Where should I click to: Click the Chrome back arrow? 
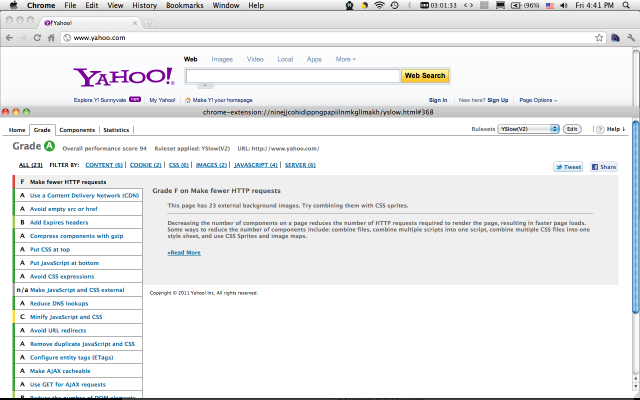point(9,38)
